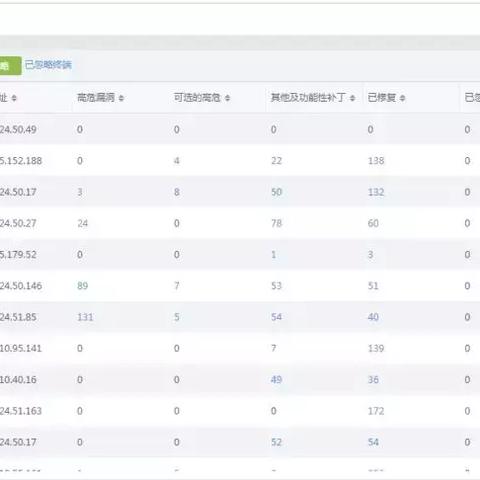Image resolution: width=480 pixels, height=480 pixels.
Task: Click the value 78 in the 24.50.27 row
Action: click(276, 223)
